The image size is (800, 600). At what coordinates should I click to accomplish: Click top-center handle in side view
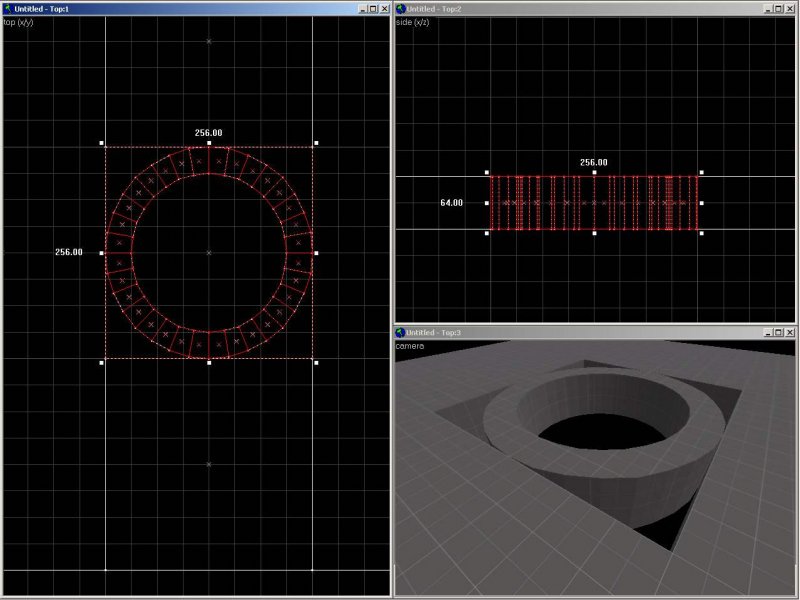(x=594, y=172)
